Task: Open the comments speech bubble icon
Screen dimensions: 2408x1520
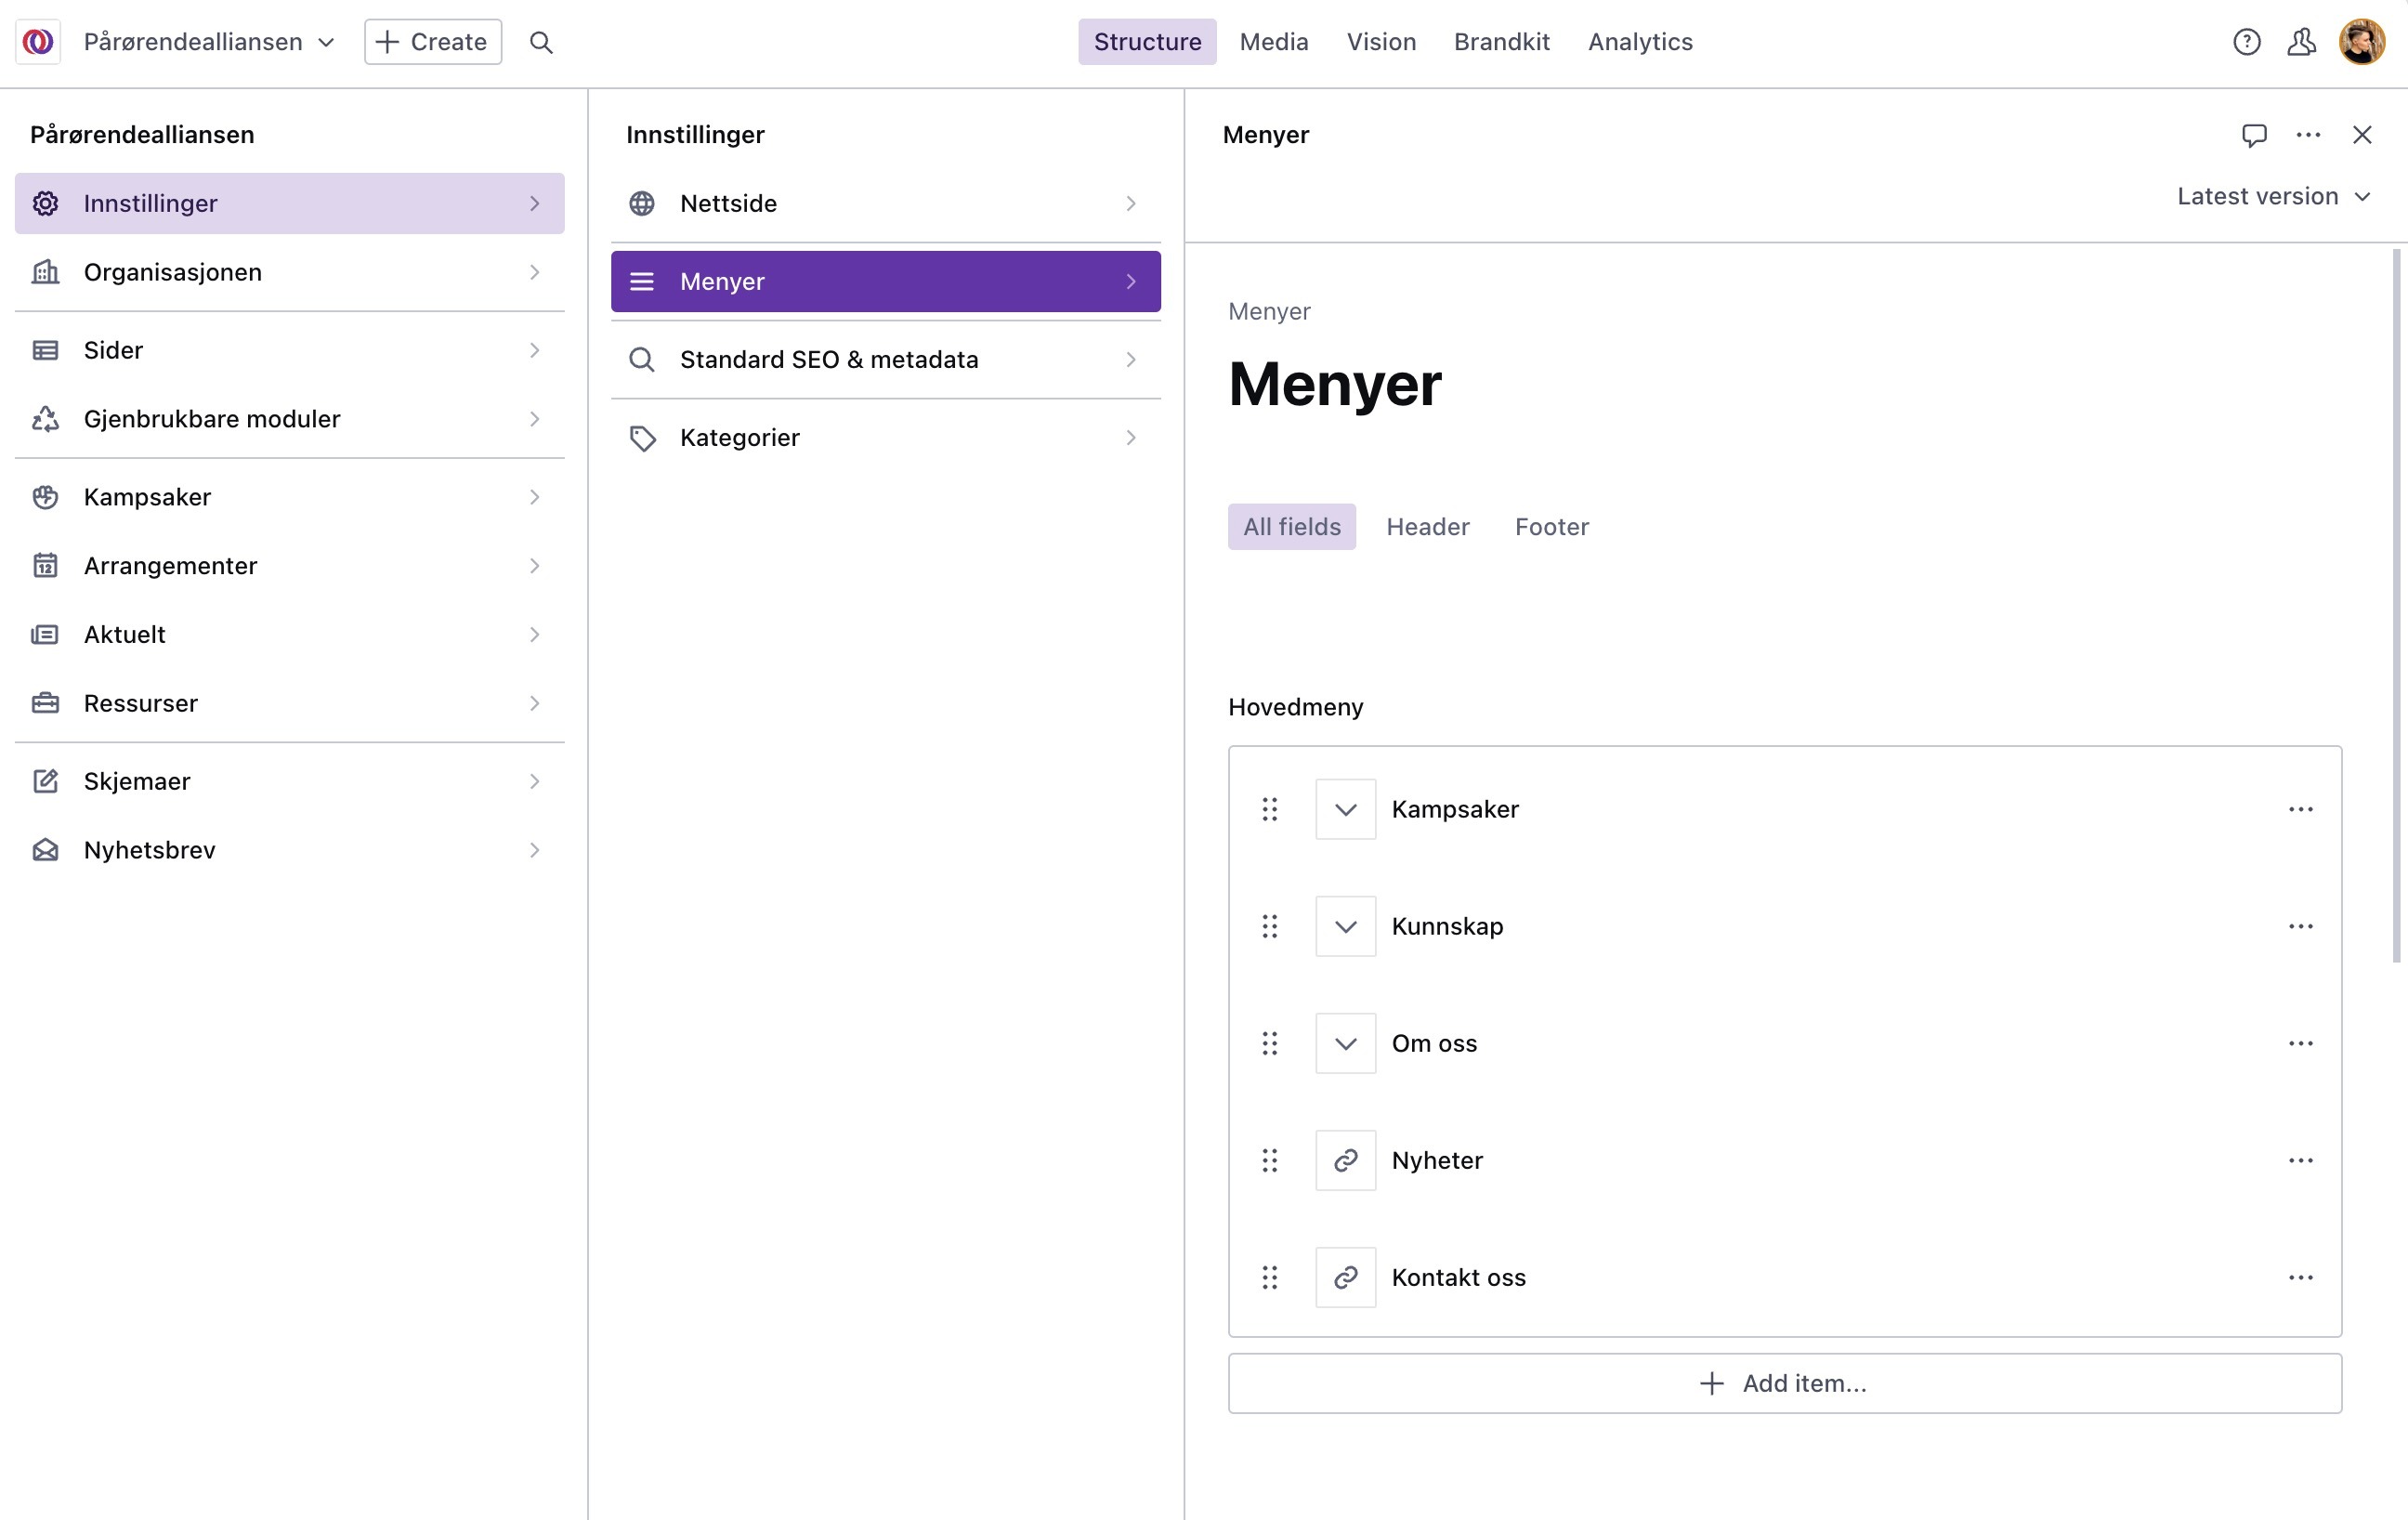Action: pos(2254,135)
